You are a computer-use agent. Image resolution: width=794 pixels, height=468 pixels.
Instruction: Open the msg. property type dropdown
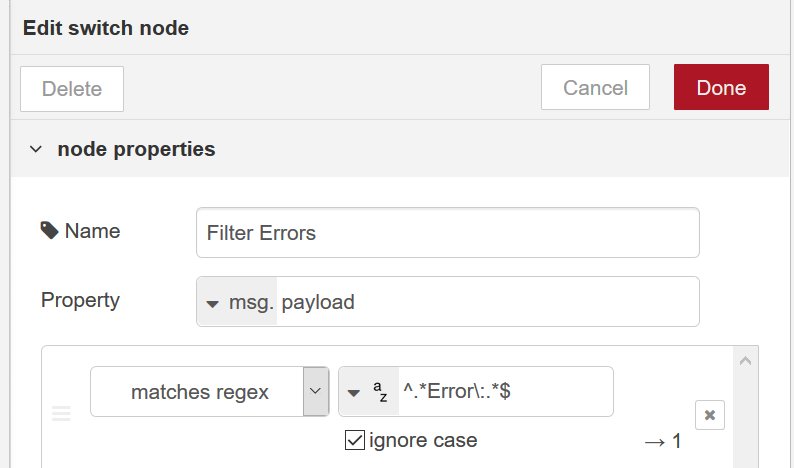[237, 302]
